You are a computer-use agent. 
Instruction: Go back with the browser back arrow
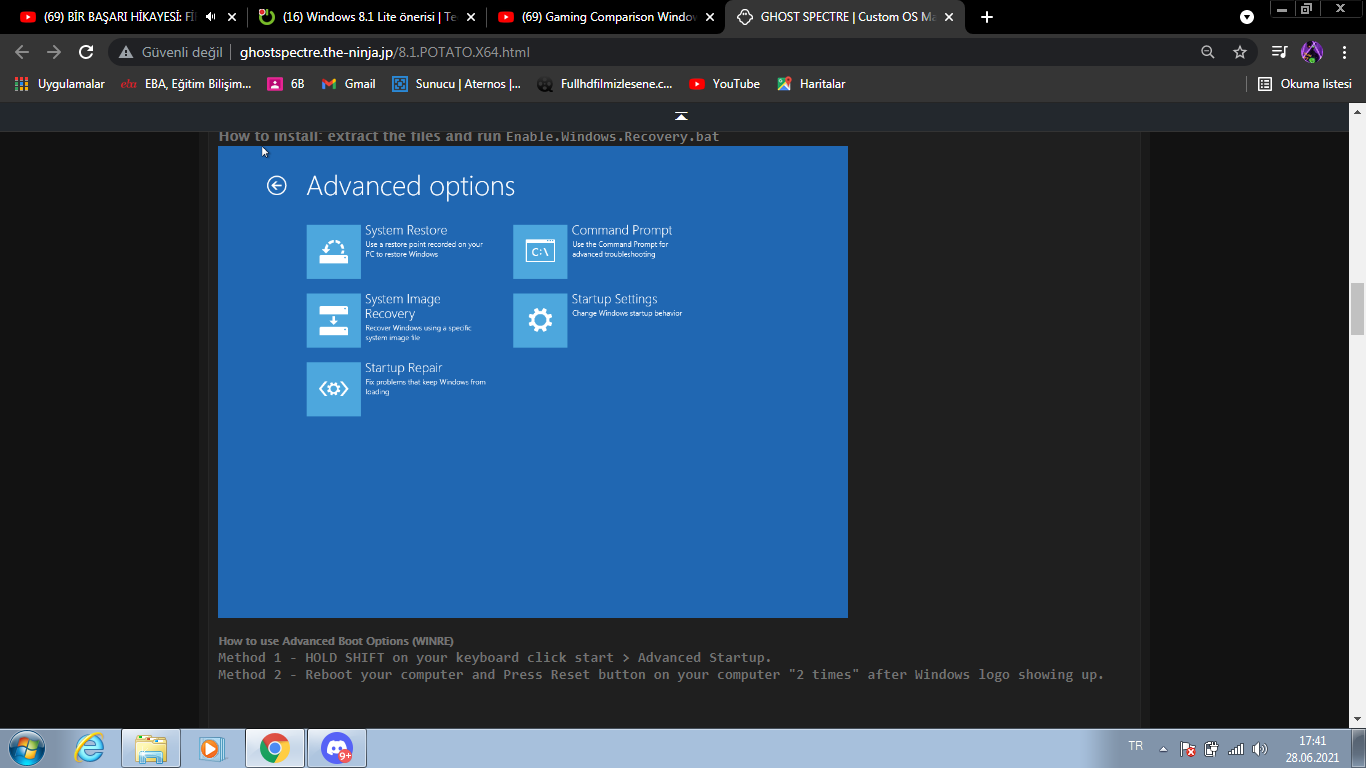coord(22,52)
